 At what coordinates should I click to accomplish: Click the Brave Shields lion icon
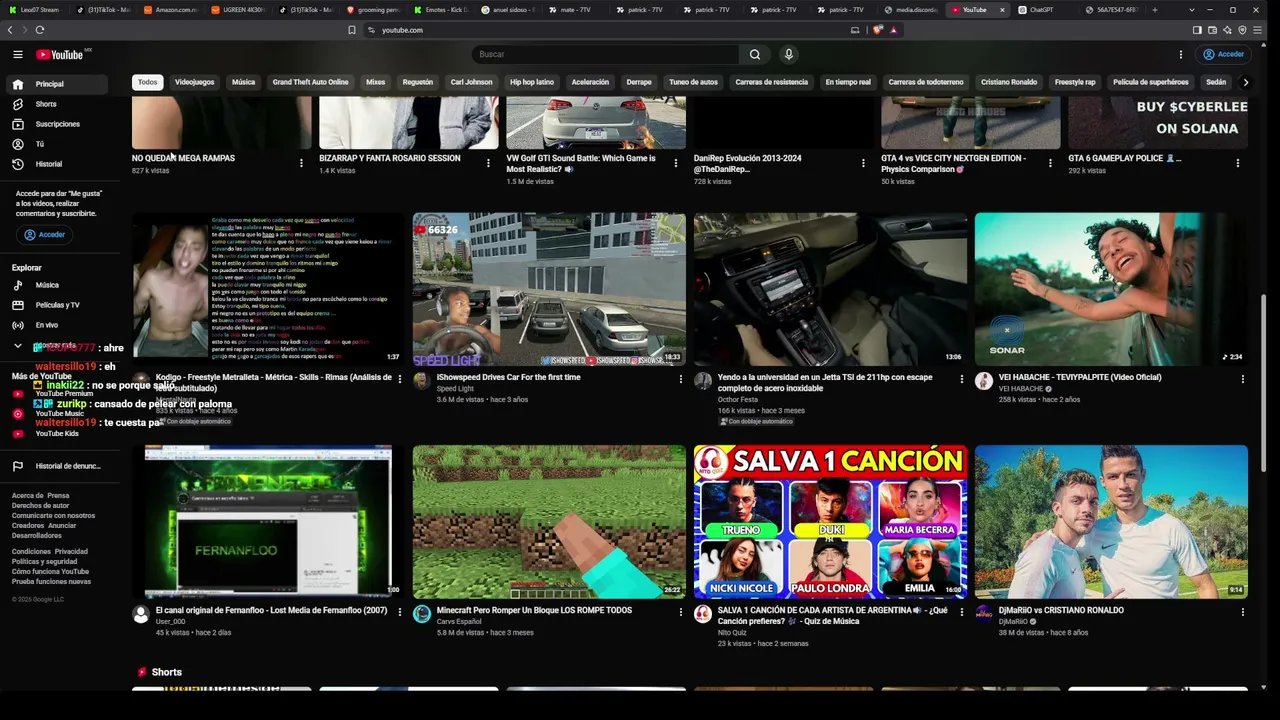click(879, 30)
